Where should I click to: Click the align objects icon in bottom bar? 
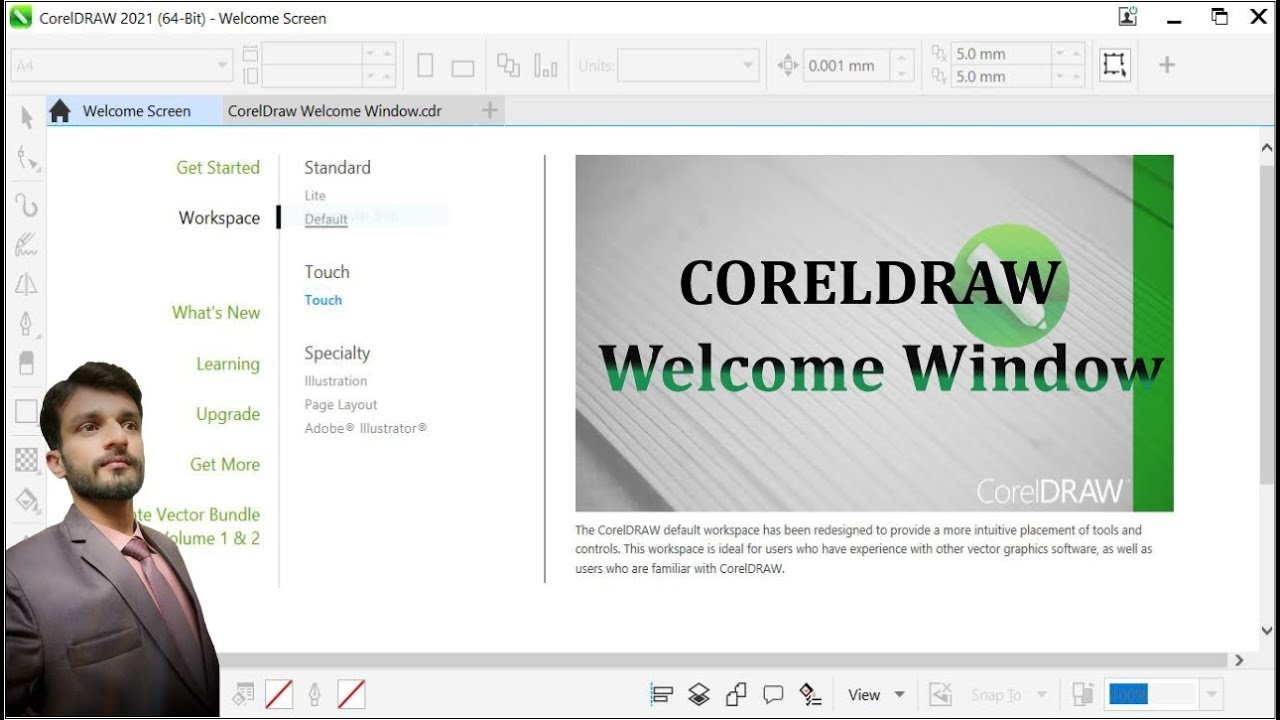coord(662,694)
